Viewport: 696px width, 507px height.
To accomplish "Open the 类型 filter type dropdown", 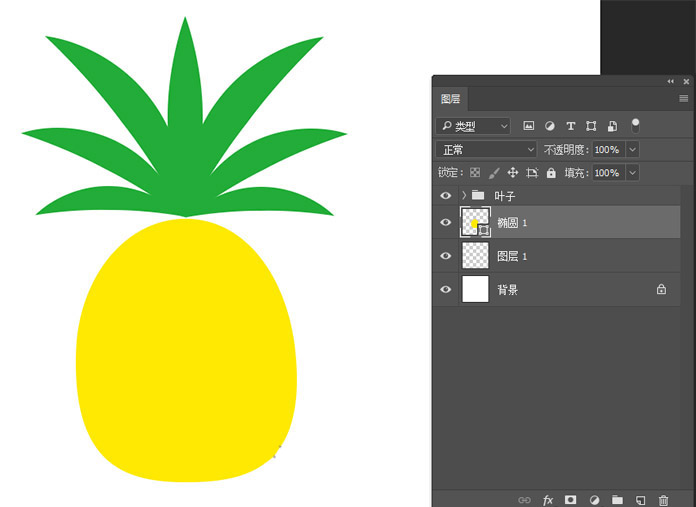I will pyautogui.click(x=473, y=126).
